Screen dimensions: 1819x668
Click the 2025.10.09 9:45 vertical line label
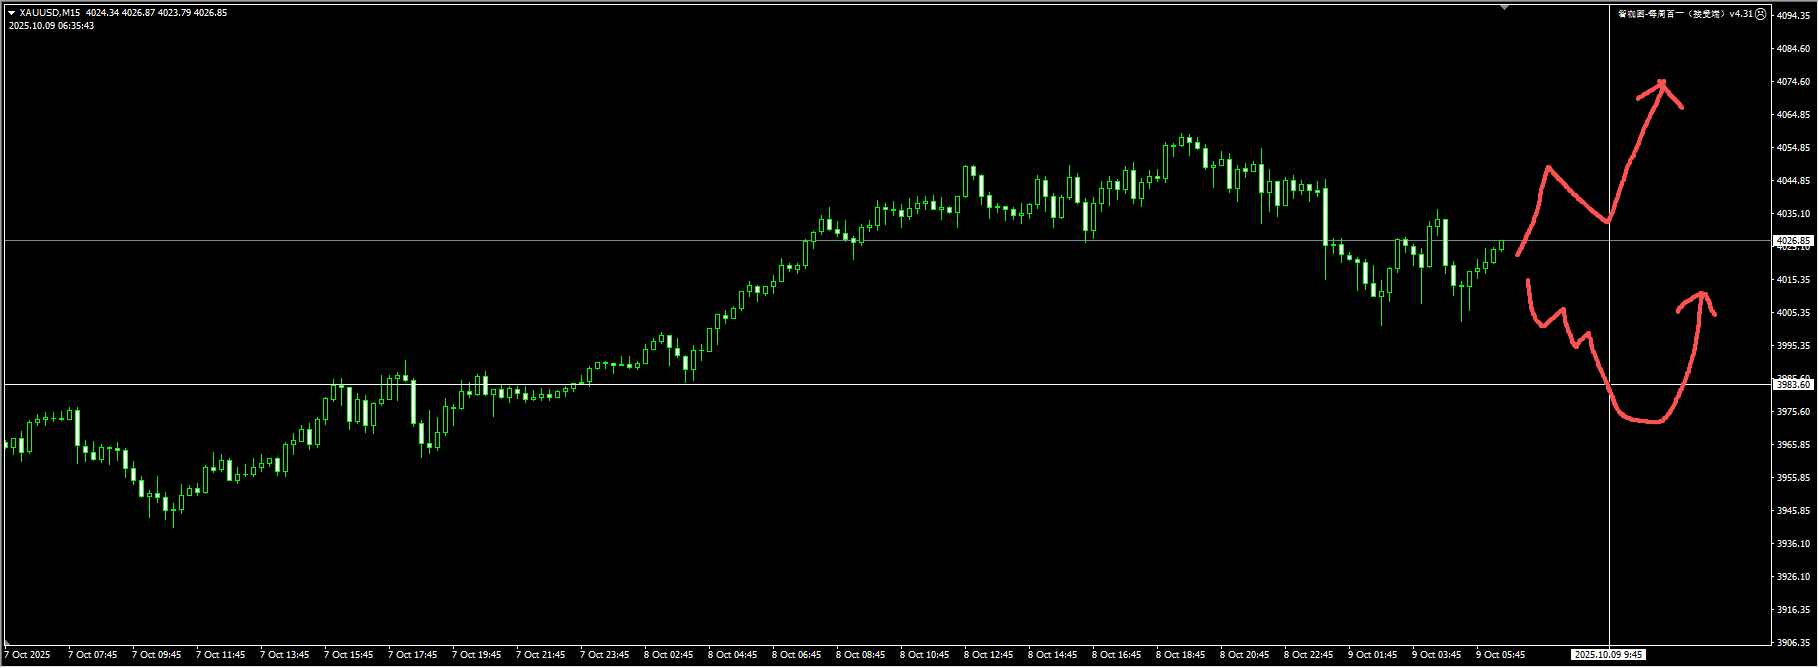[x=1608, y=655]
